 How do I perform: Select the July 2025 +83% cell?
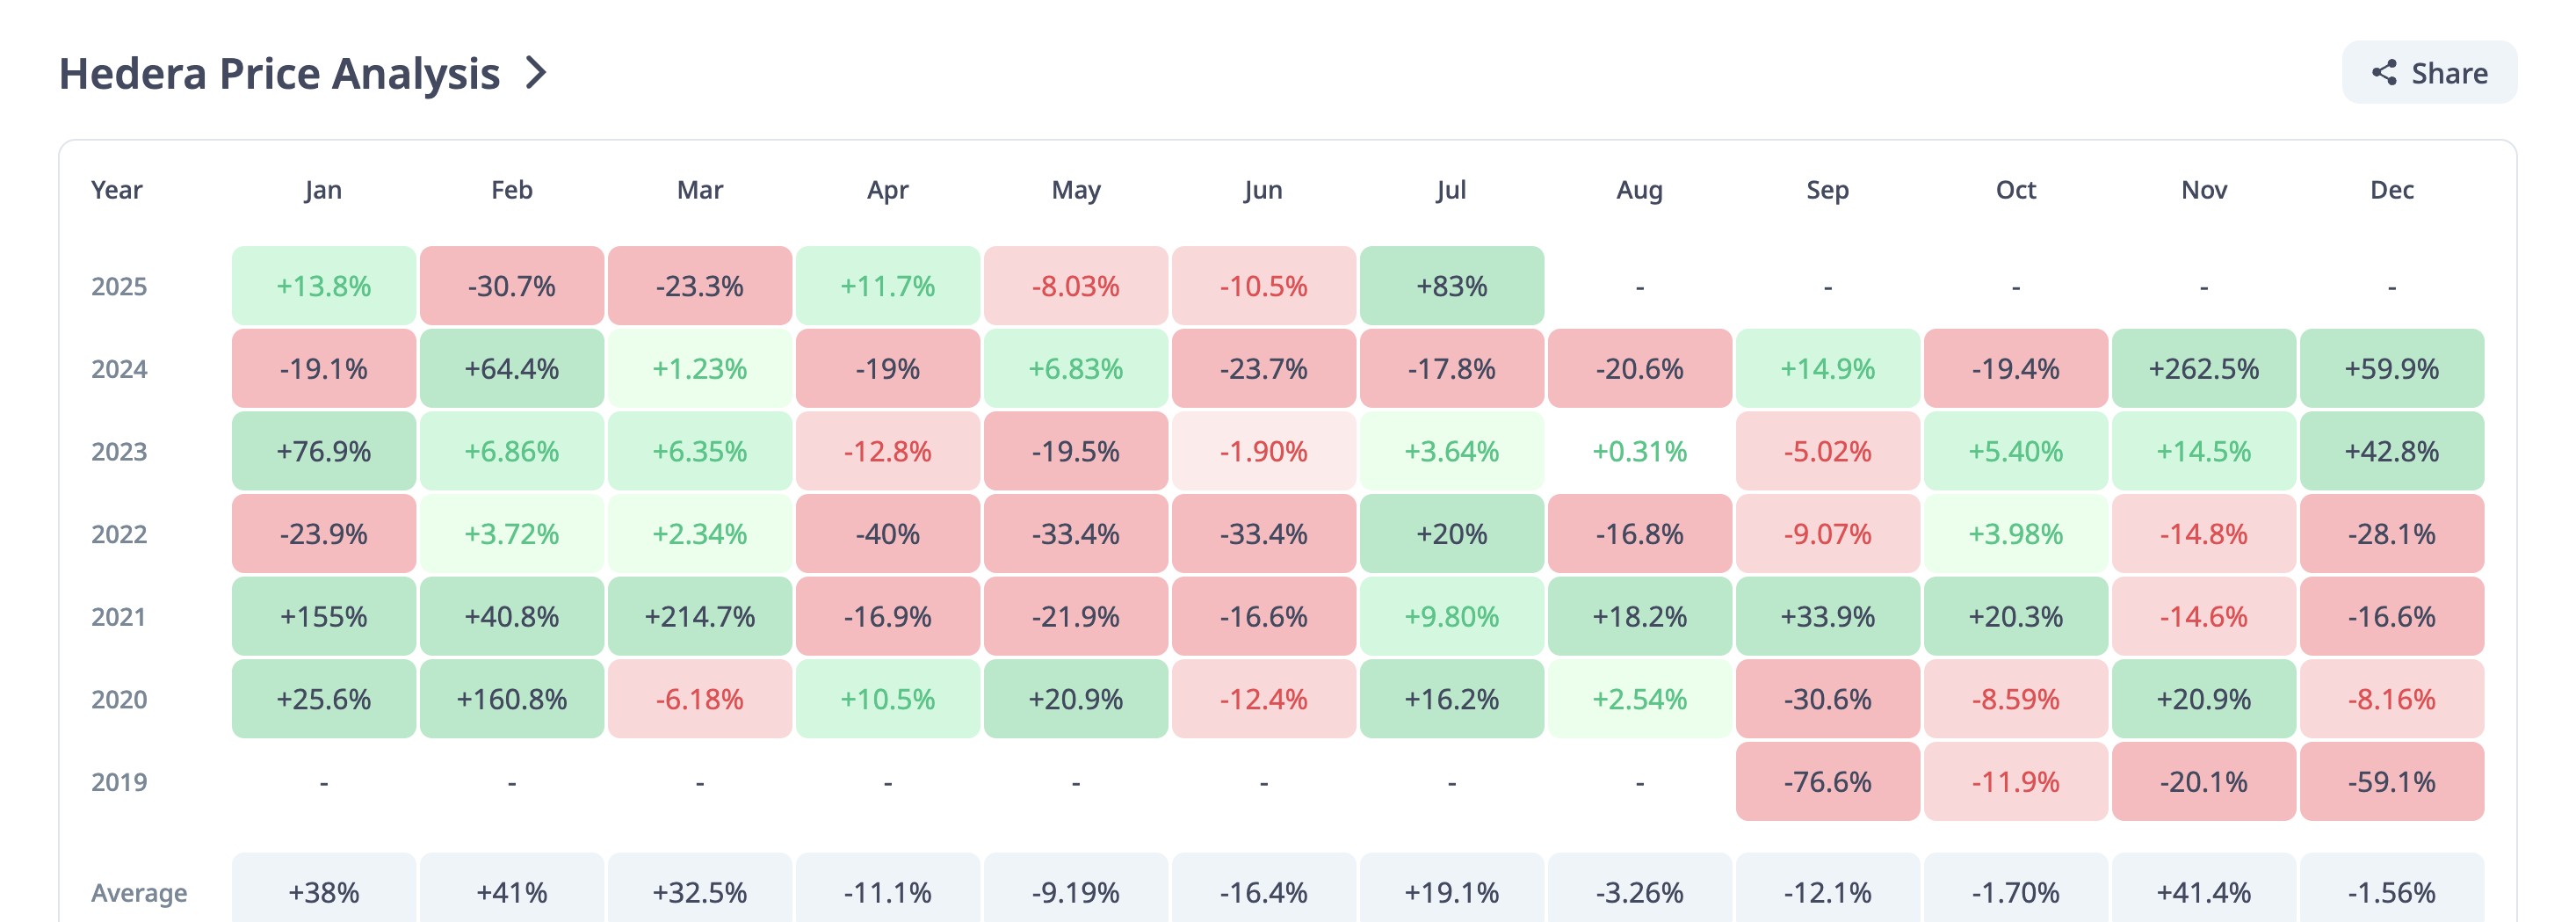[1451, 286]
